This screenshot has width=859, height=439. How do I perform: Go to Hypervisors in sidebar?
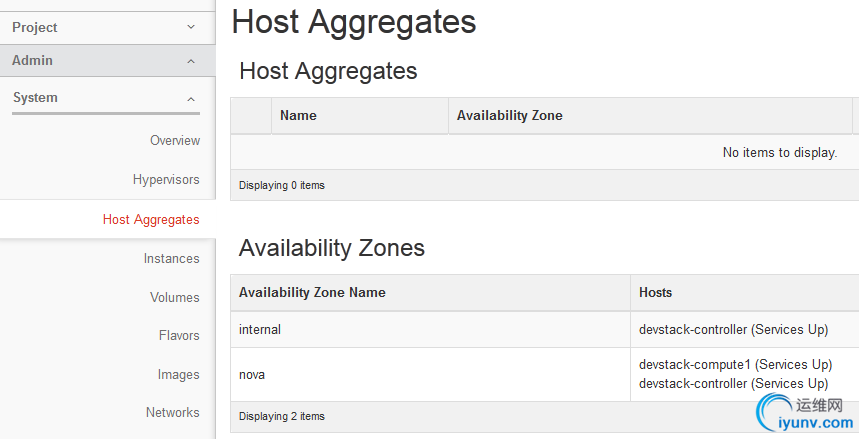(166, 180)
